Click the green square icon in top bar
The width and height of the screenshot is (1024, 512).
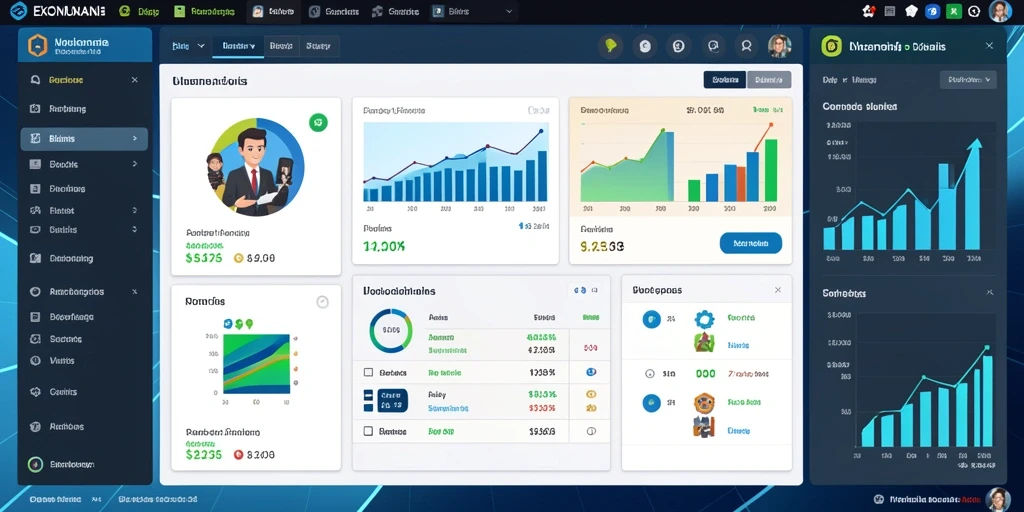(955, 10)
